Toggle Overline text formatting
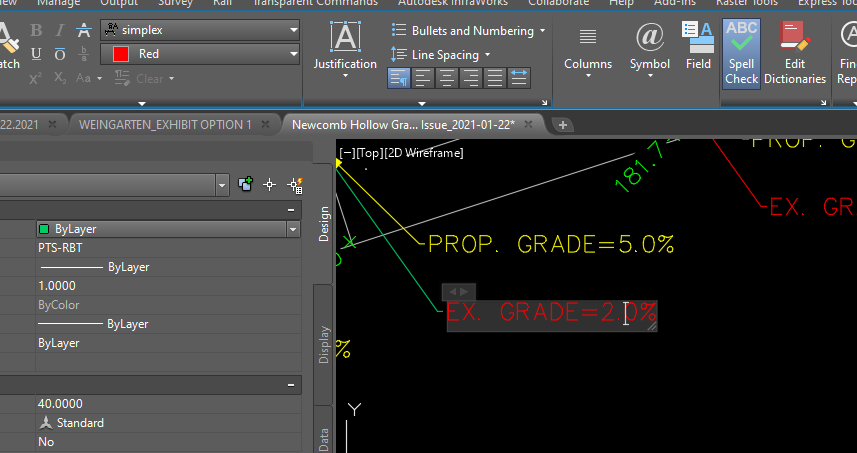Viewport: 857px width, 453px height. pos(60,54)
